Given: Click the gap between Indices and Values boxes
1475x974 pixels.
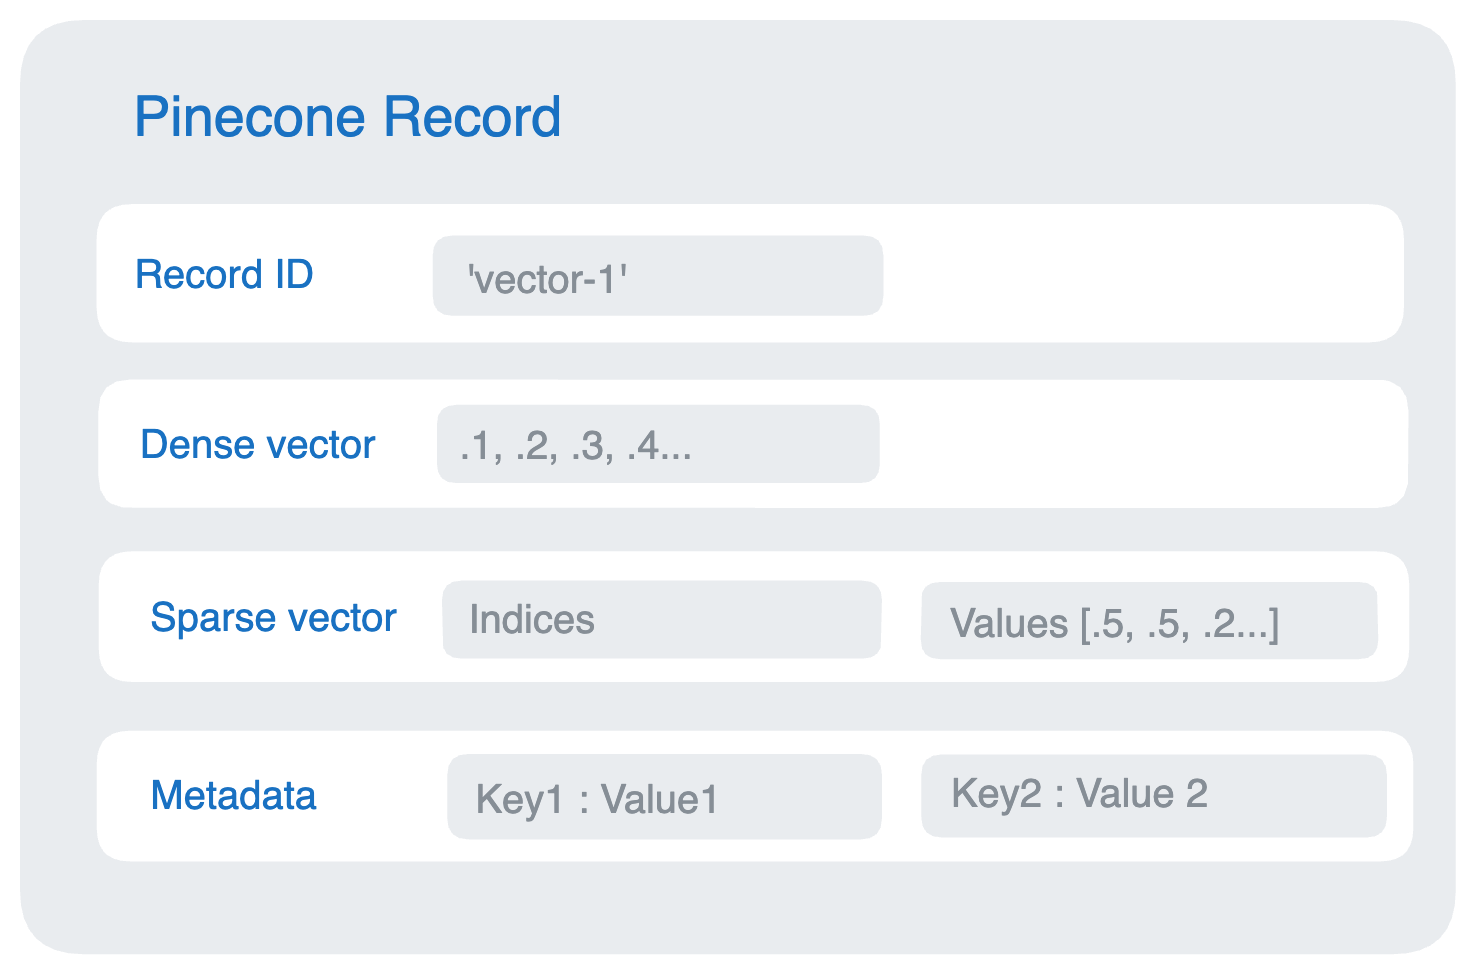Looking at the screenshot, I should (901, 620).
